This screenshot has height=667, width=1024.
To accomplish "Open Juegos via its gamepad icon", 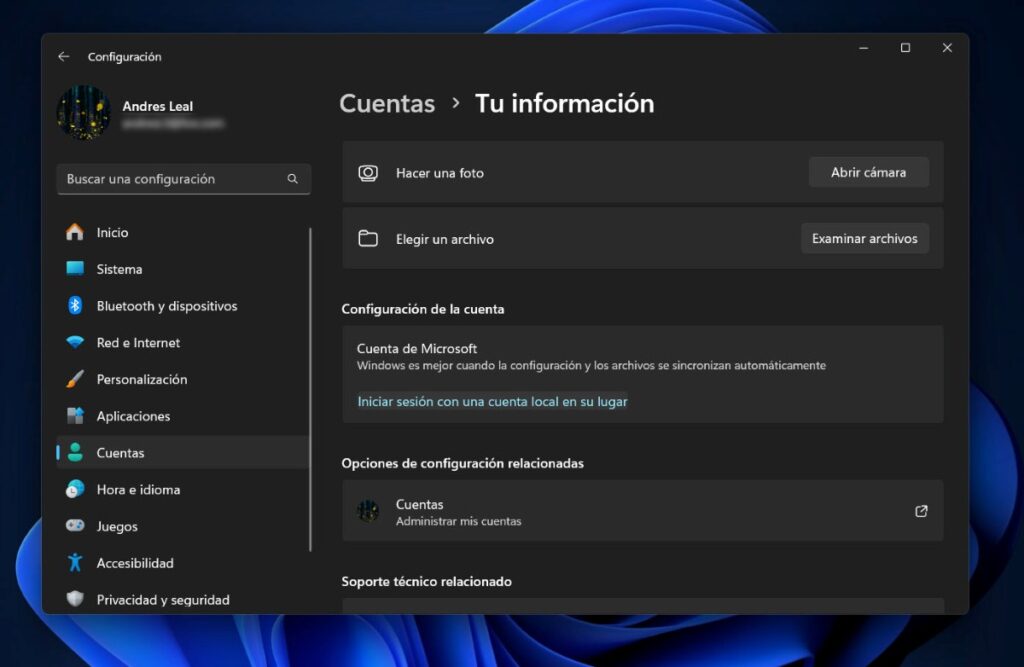I will pyautogui.click(x=77, y=526).
